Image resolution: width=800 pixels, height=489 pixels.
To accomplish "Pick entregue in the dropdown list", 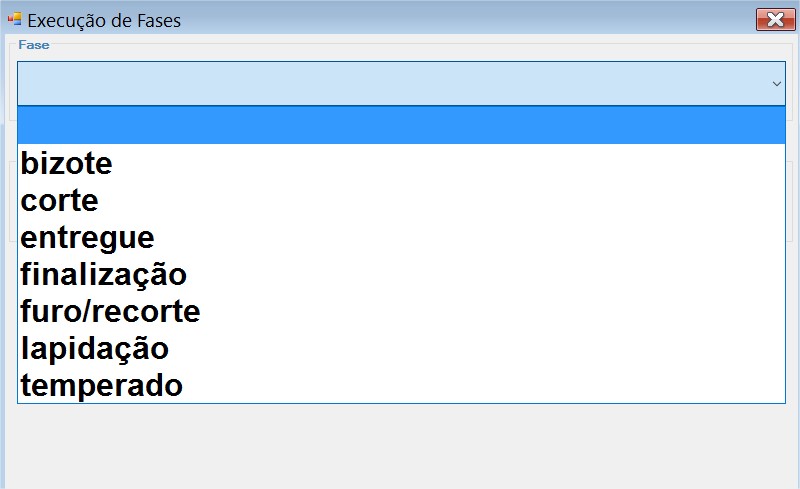I will pyautogui.click(x=402, y=237).
